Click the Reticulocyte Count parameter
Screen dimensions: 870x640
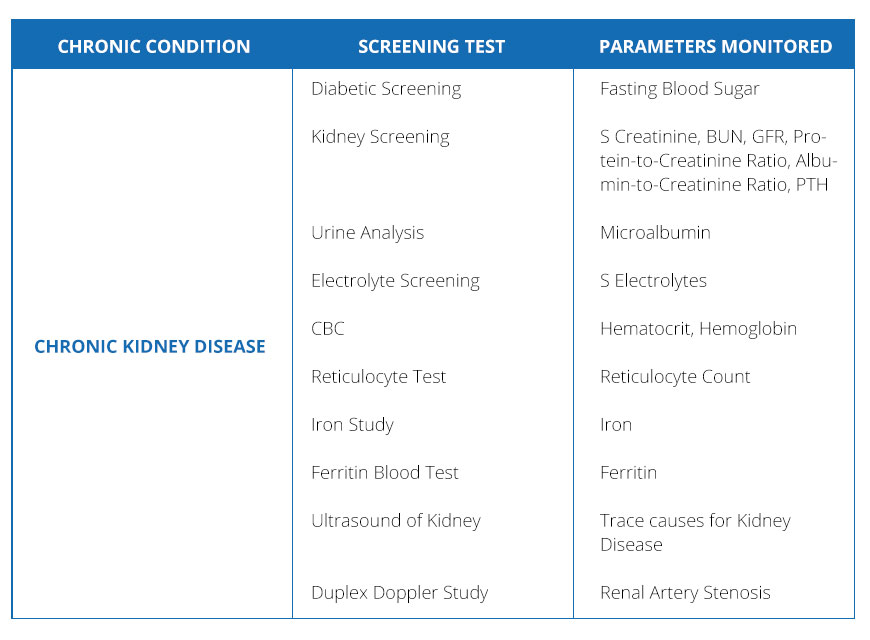[x=675, y=376]
